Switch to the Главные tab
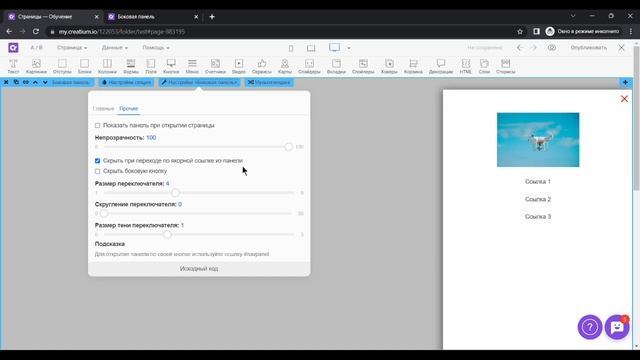640x360 pixels. (x=103, y=109)
